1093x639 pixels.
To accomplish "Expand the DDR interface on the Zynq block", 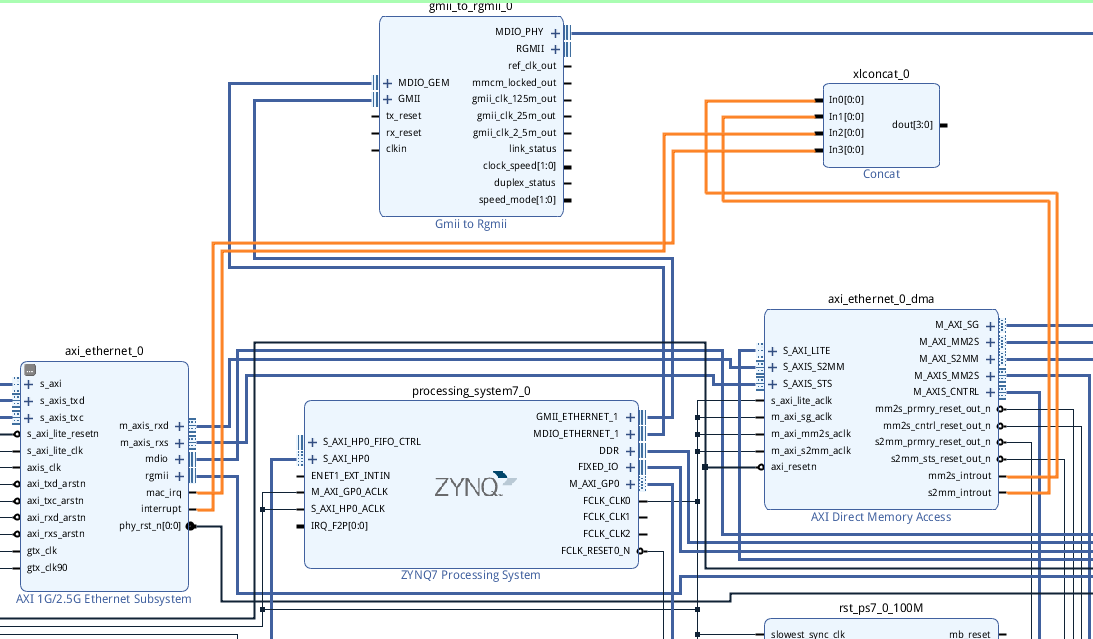I will pos(630,451).
